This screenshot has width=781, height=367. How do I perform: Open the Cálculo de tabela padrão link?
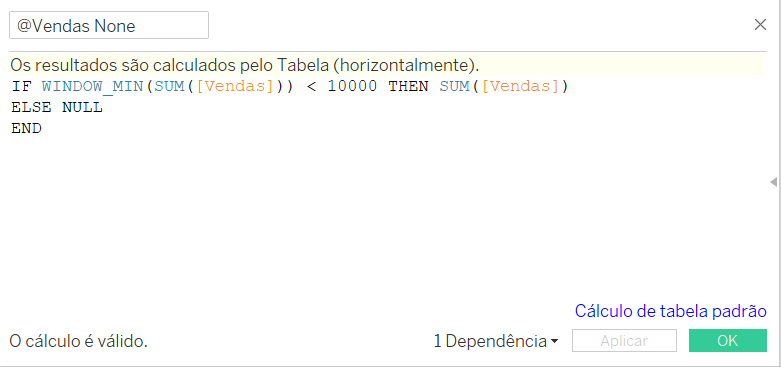coord(670,311)
